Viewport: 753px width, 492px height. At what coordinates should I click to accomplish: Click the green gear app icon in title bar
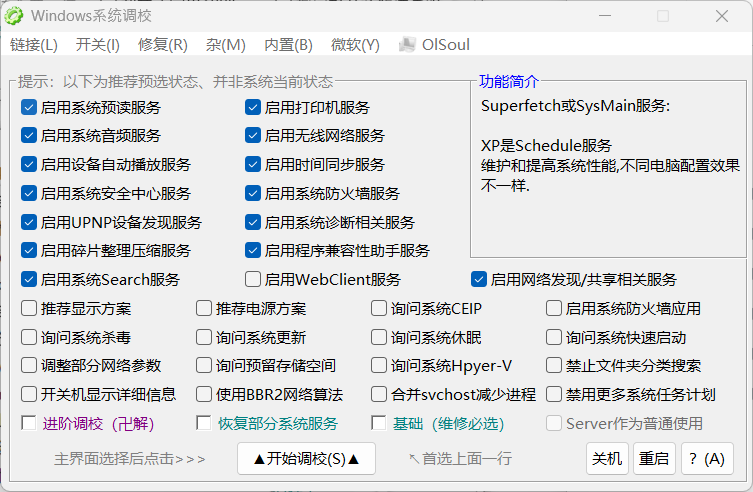tap(13, 16)
